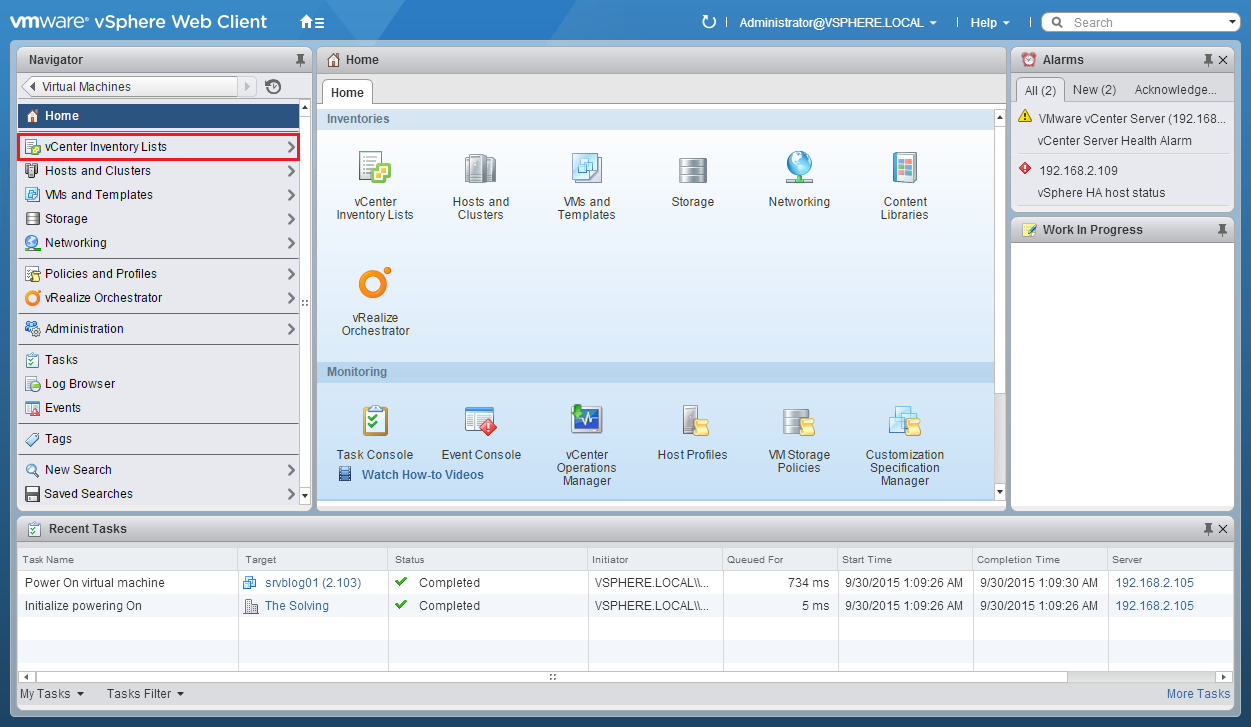Sort tasks by the Task Name column header

pos(128,559)
